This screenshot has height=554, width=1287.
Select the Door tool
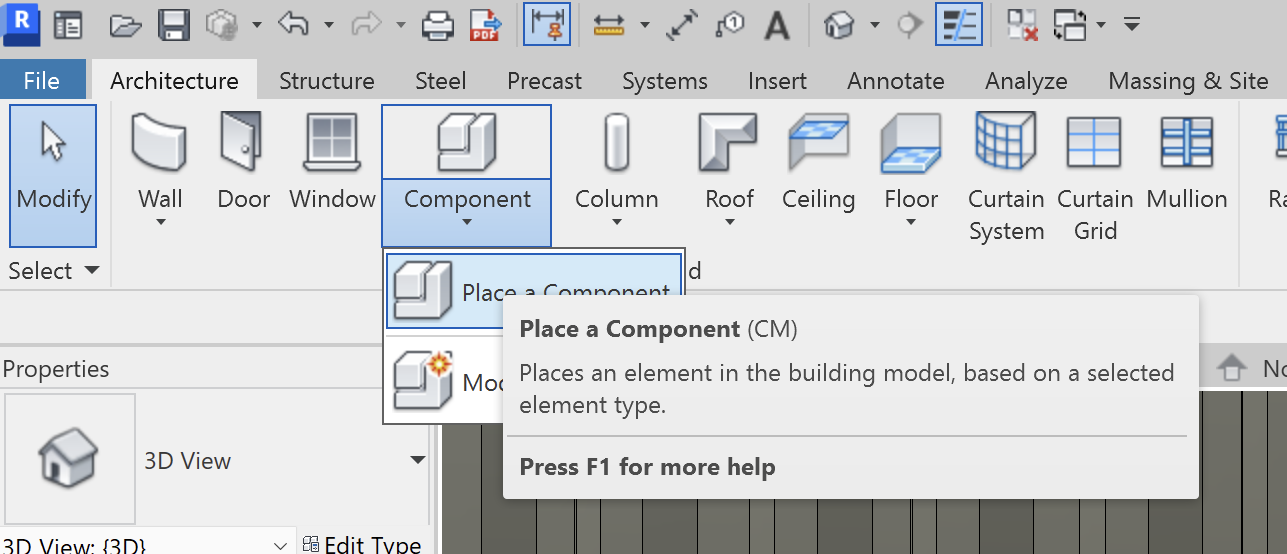[x=243, y=143]
